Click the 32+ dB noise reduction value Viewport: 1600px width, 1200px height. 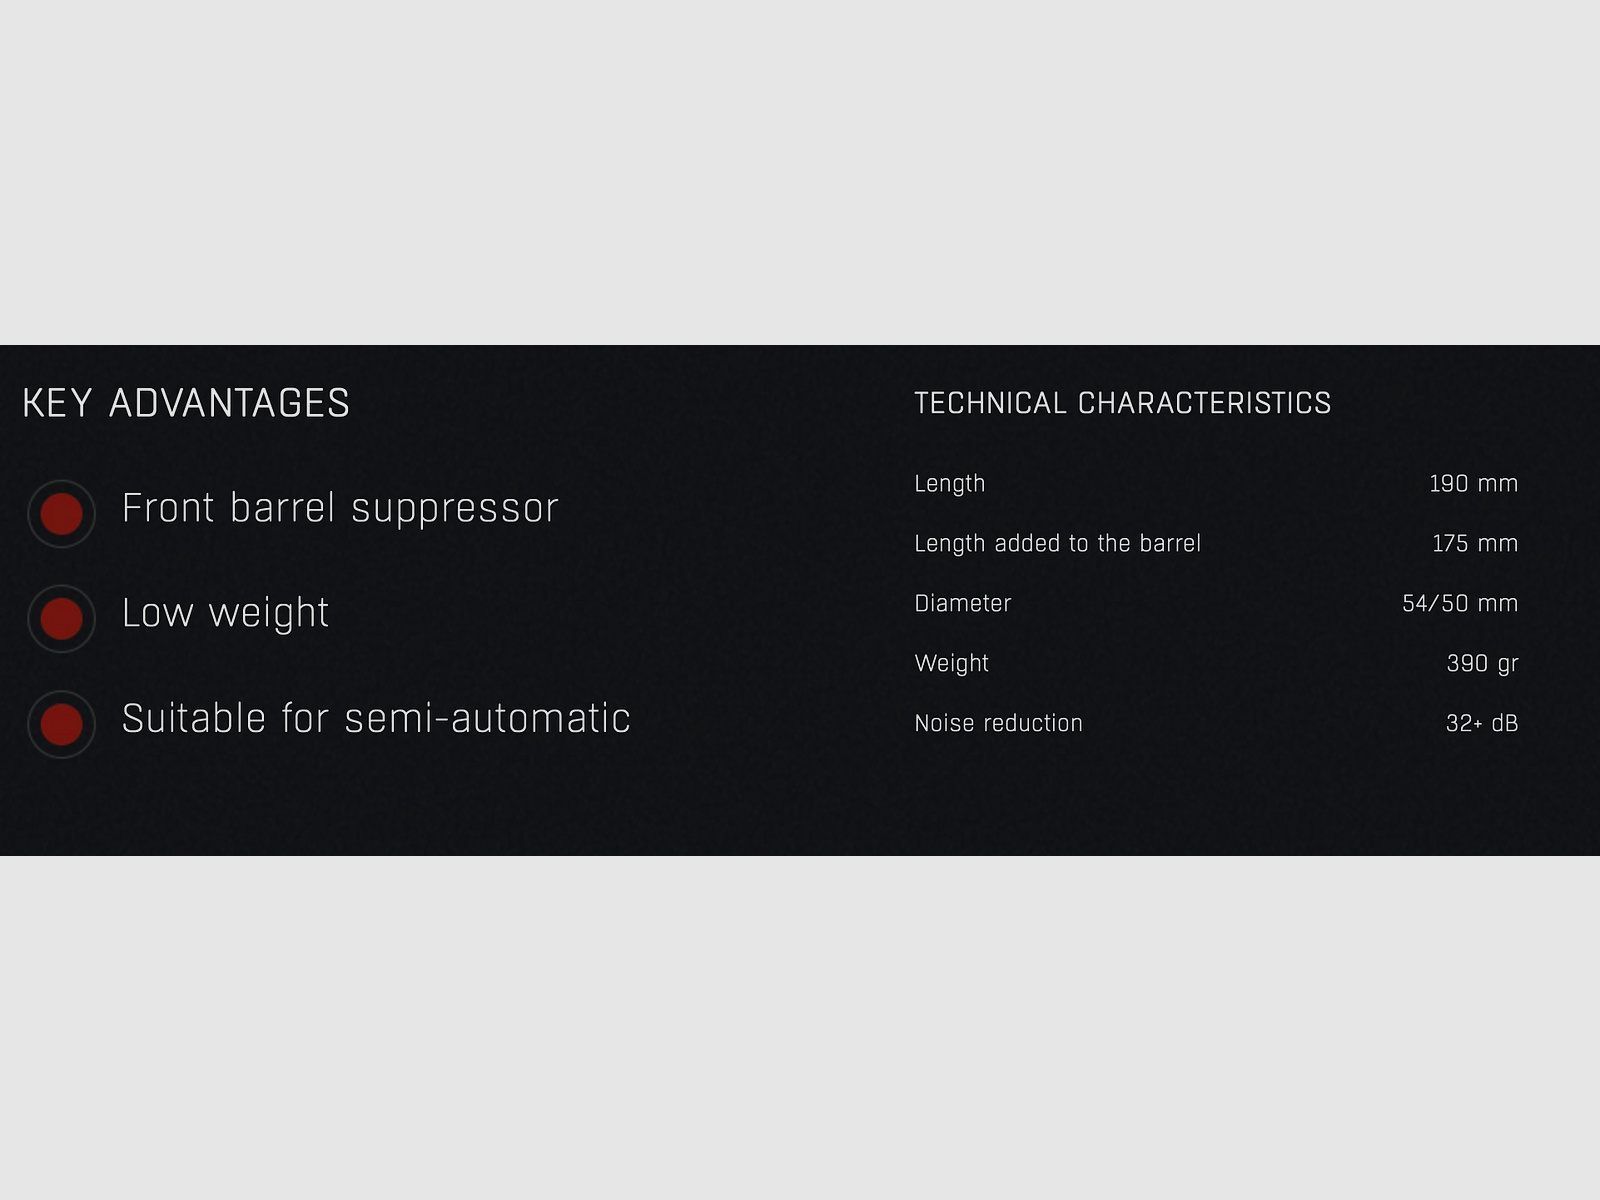pos(1481,723)
